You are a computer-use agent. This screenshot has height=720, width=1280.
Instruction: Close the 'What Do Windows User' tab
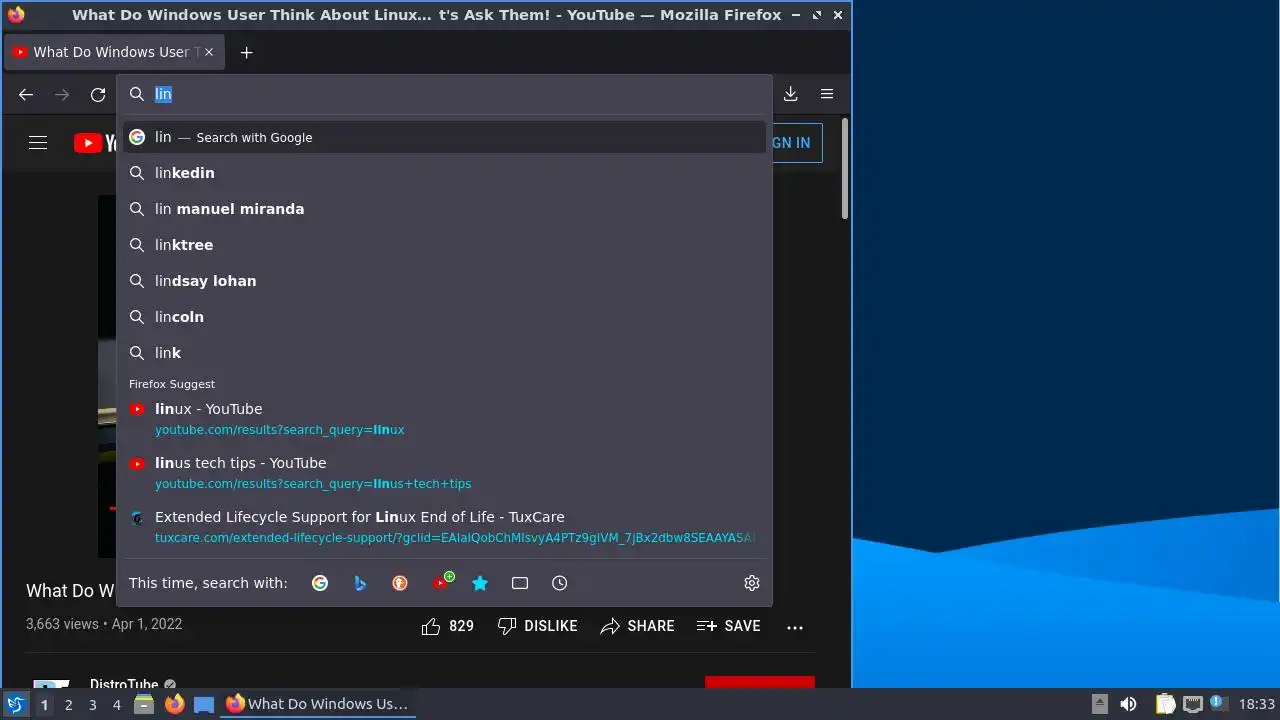[209, 52]
